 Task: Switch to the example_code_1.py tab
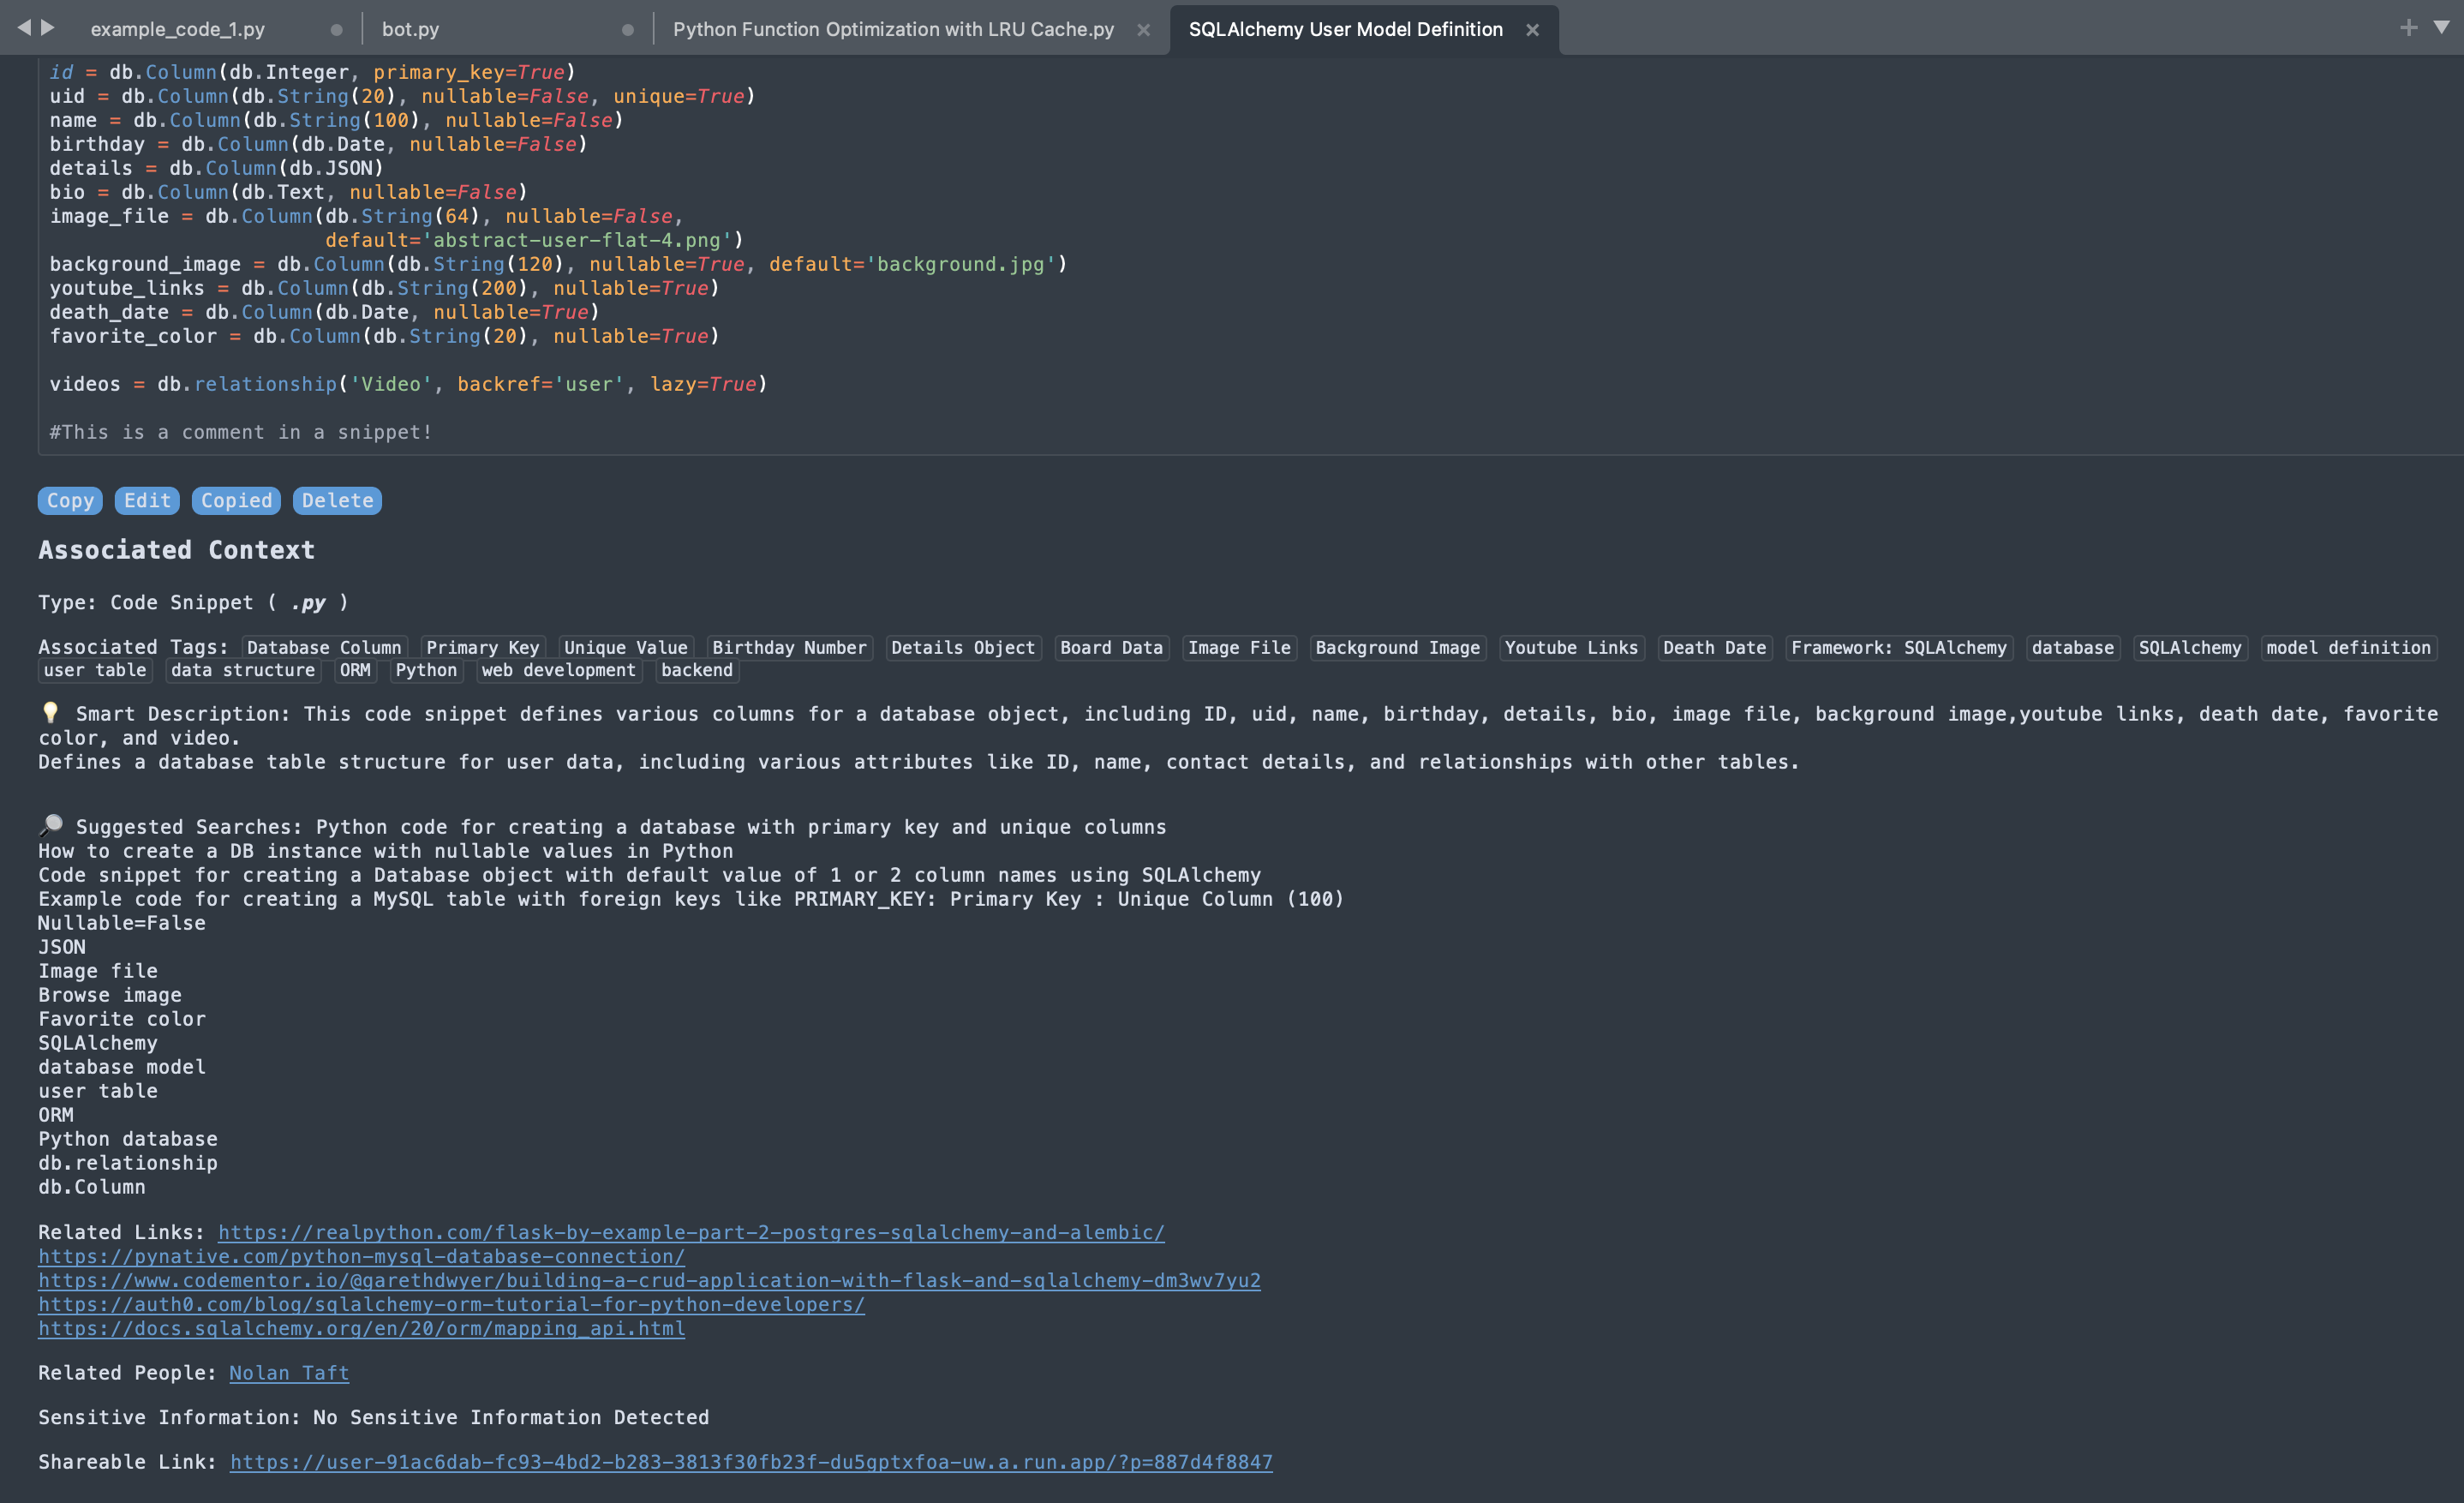[x=178, y=30]
